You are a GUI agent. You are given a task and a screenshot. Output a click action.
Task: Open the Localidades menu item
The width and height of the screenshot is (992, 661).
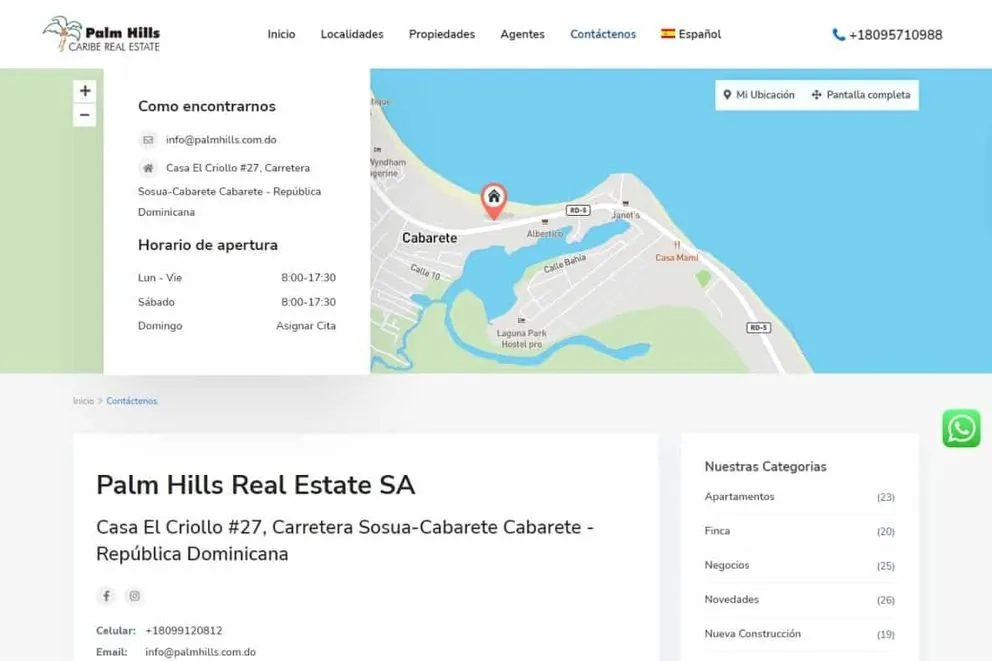pos(352,34)
